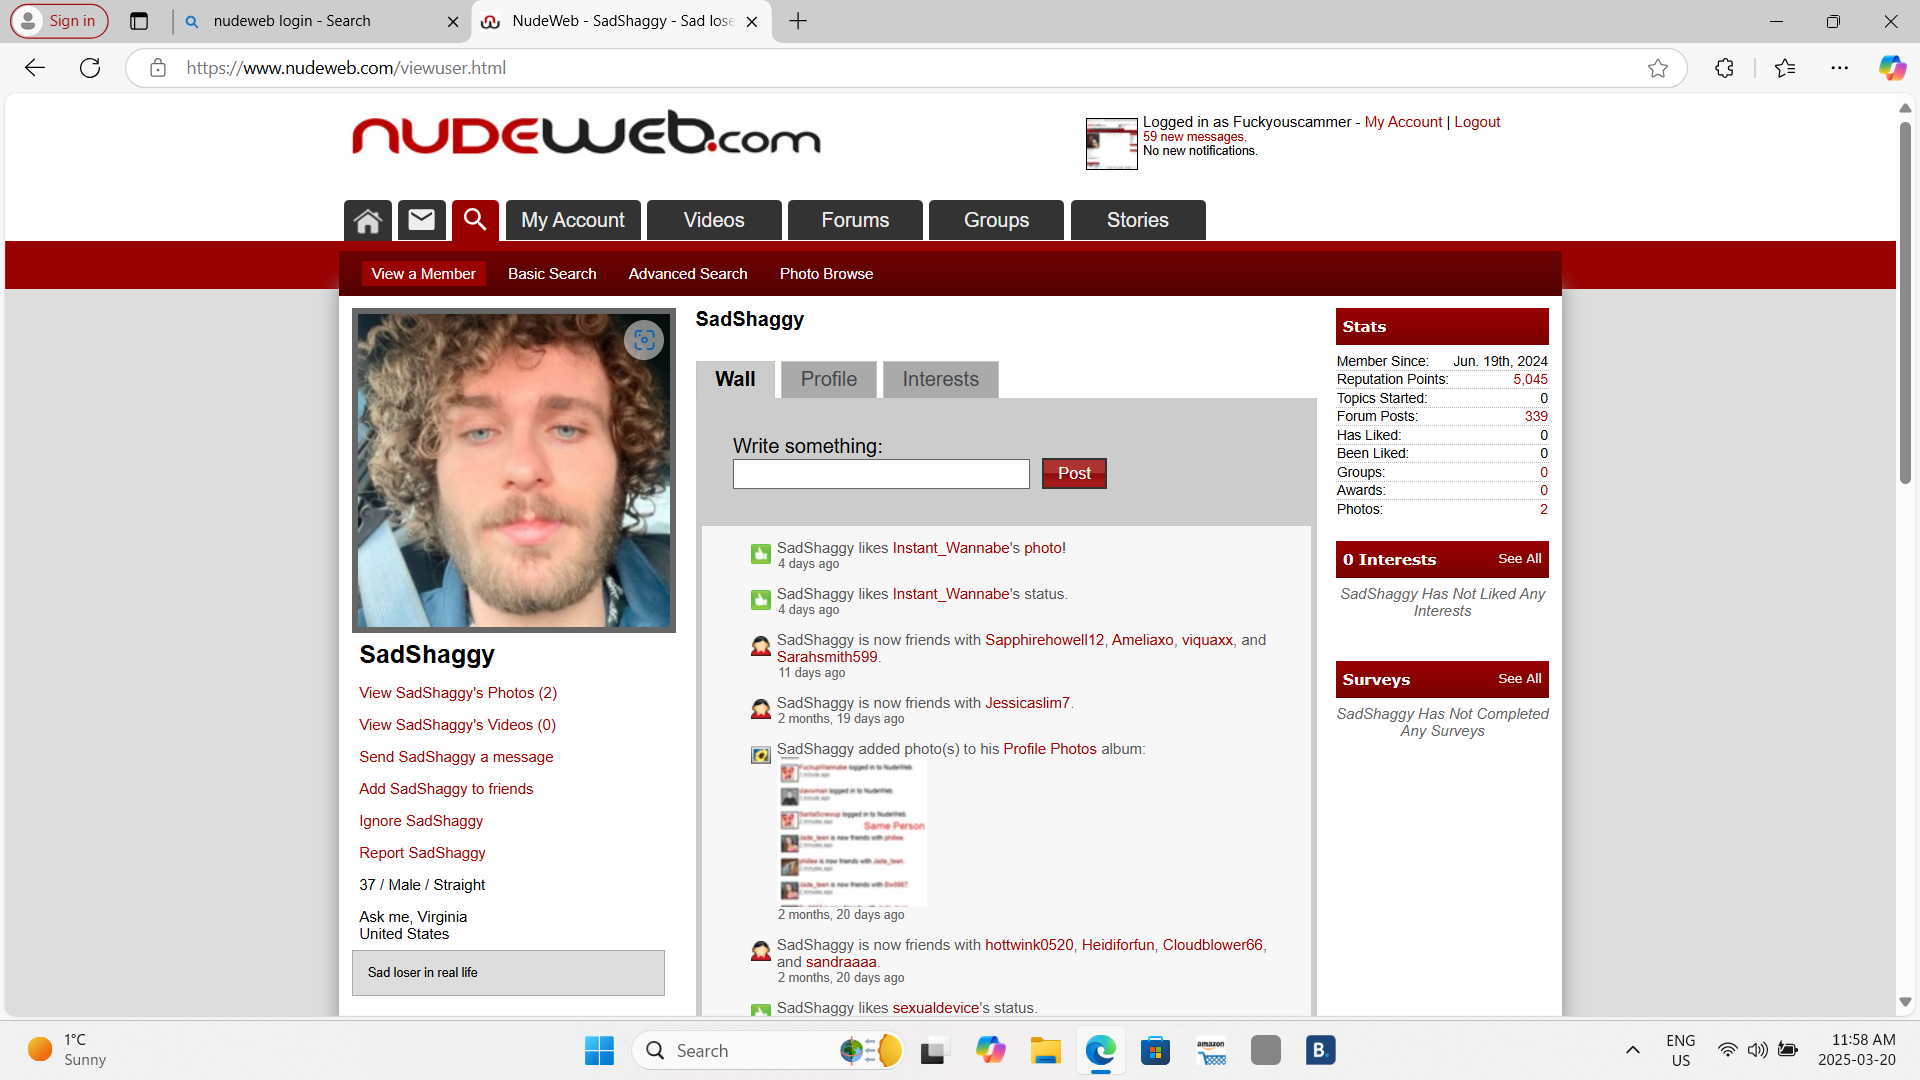
Task: Show hidden system tray icons chevron
Action: pos(1632,1050)
